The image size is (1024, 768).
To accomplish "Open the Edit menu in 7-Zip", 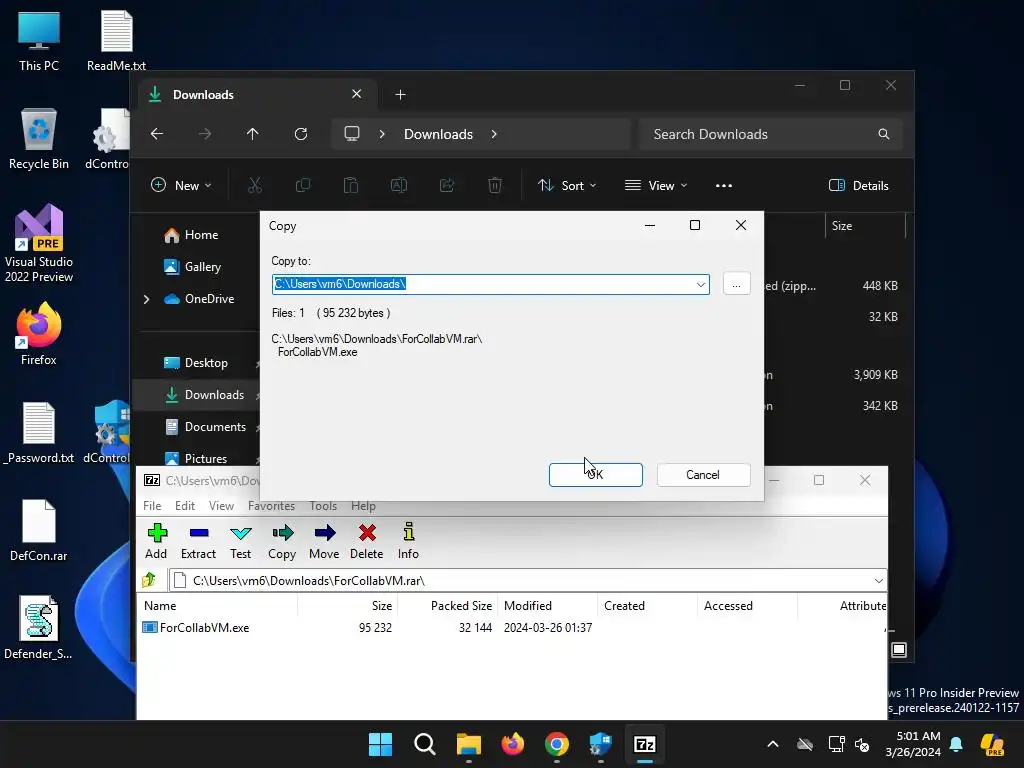I will coord(185,506).
